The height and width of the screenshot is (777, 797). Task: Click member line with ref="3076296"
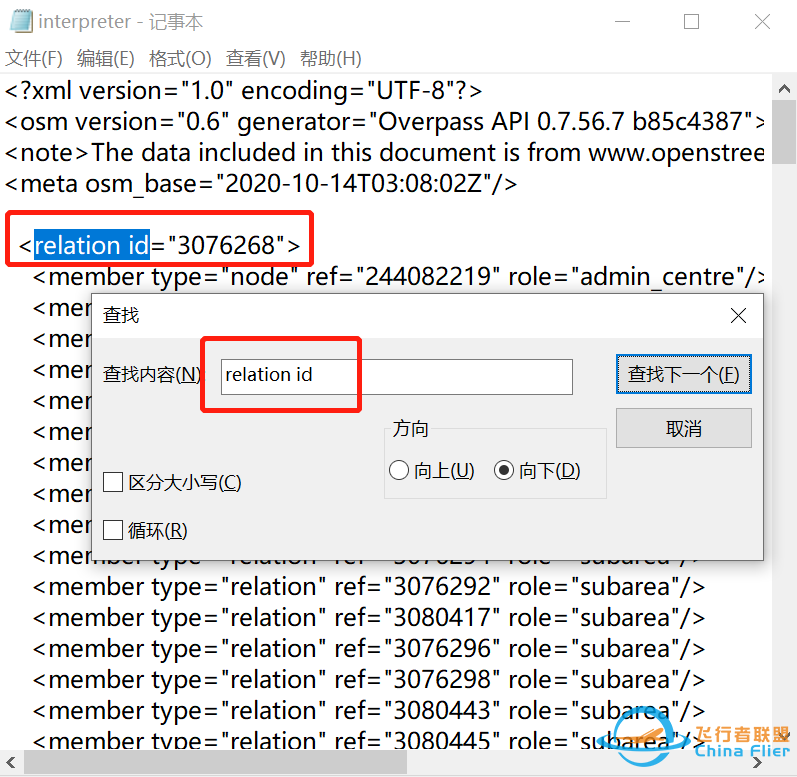(369, 649)
